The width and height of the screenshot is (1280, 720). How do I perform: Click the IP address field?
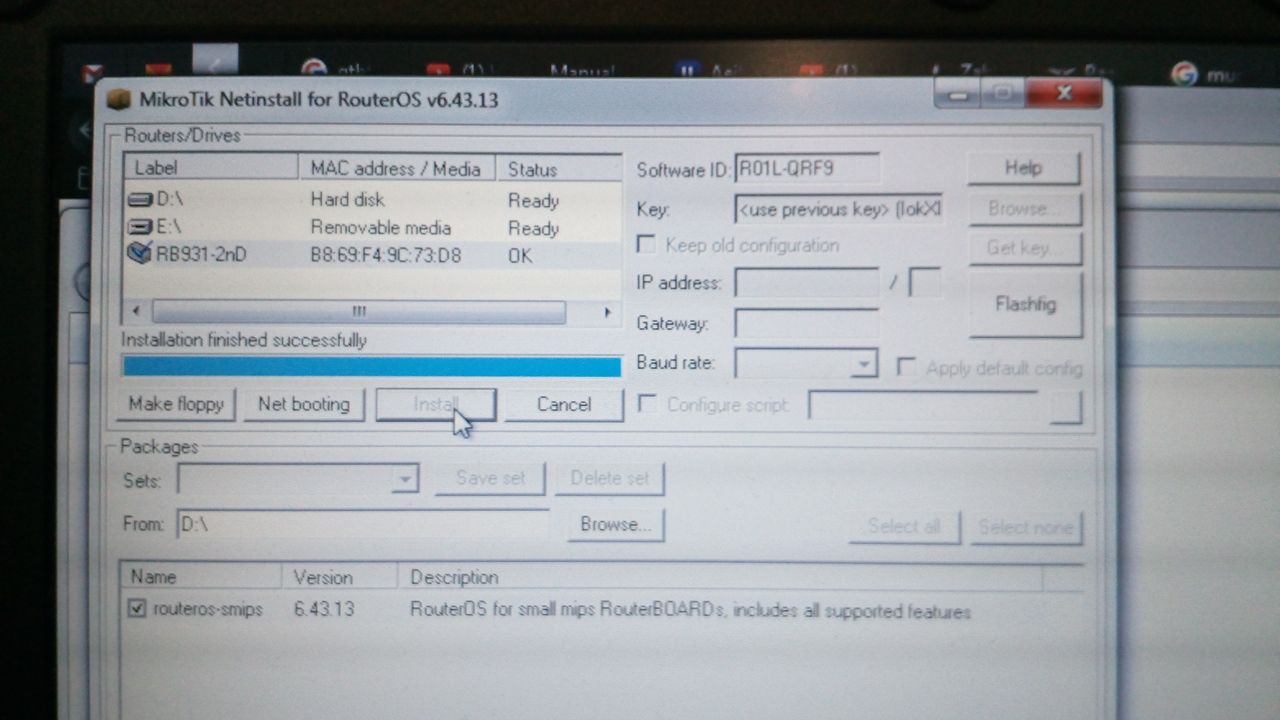(807, 283)
